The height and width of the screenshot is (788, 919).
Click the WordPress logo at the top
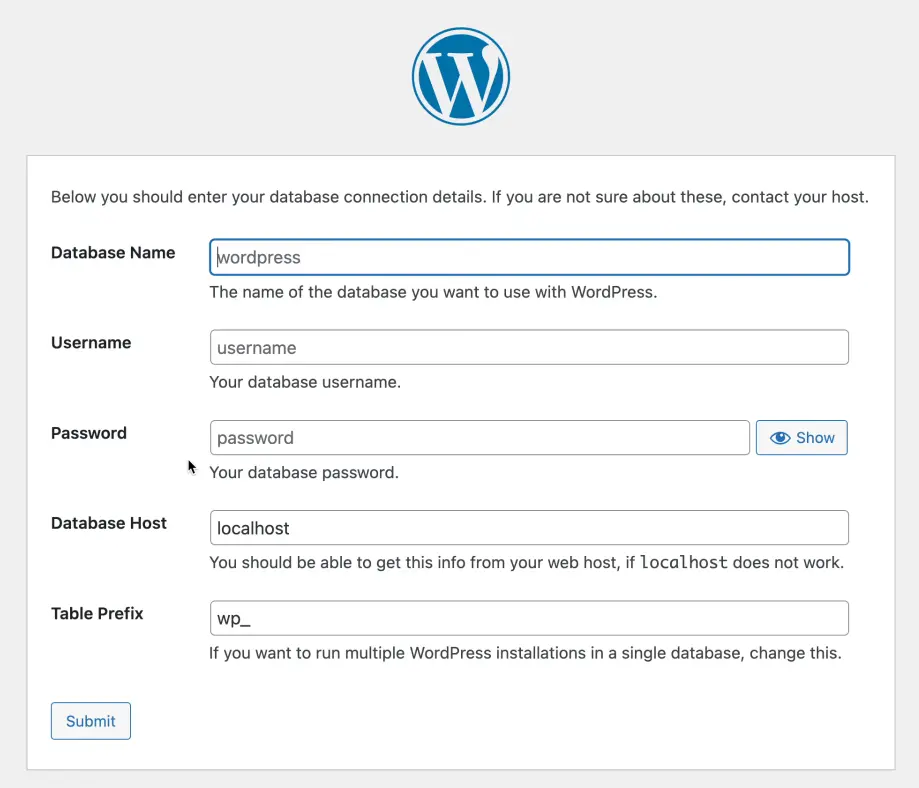[460, 76]
